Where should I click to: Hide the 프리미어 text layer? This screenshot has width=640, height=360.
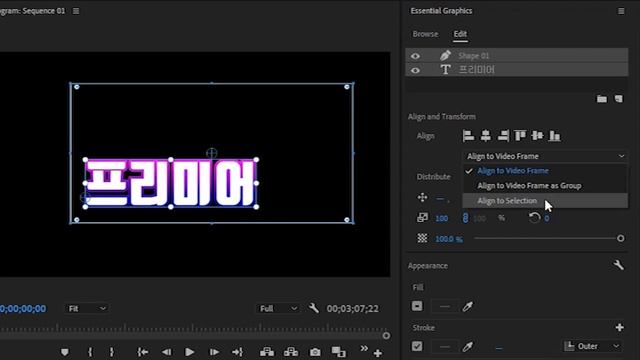point(415,70)
